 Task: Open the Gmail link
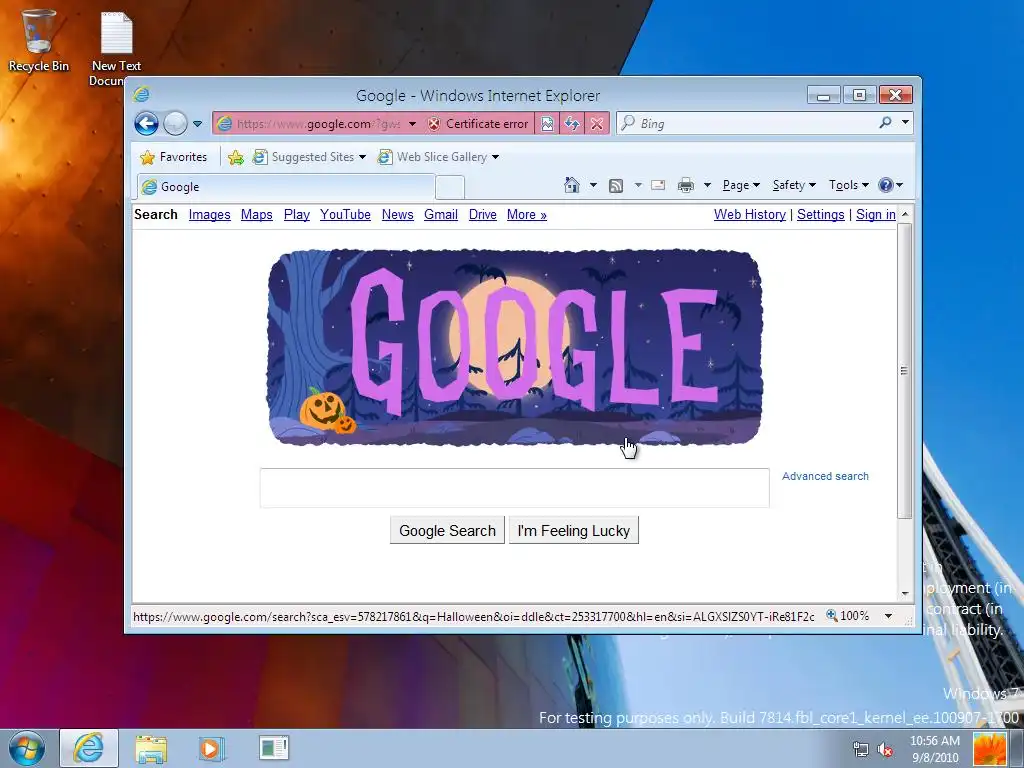point(441,215)
